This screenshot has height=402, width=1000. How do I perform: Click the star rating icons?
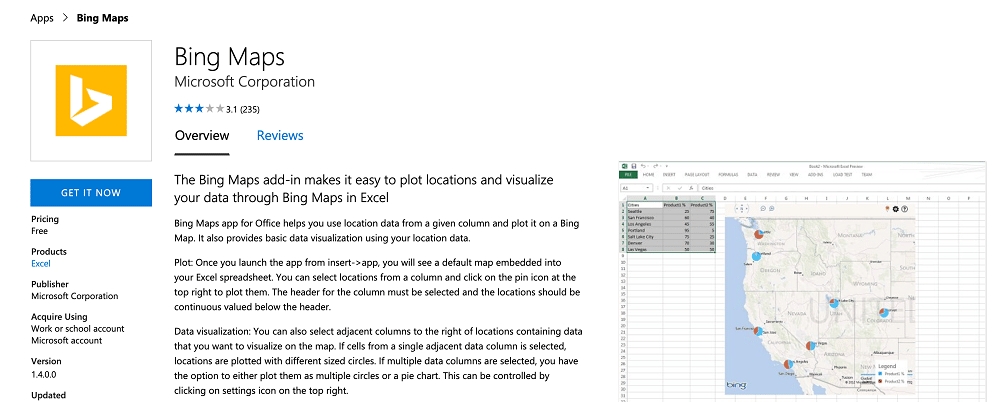(199, 109)
